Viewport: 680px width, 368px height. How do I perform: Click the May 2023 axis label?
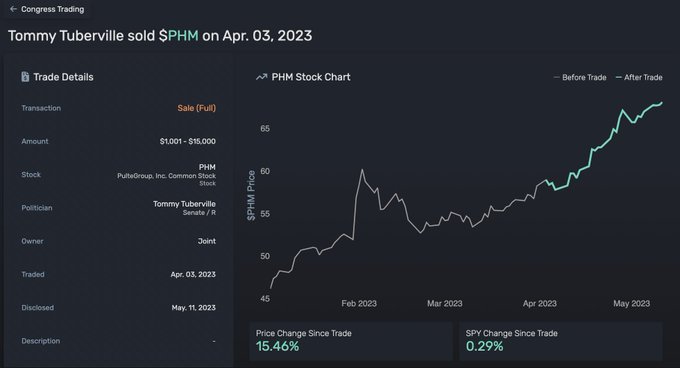pyautogui.click(x=631, y=303)
